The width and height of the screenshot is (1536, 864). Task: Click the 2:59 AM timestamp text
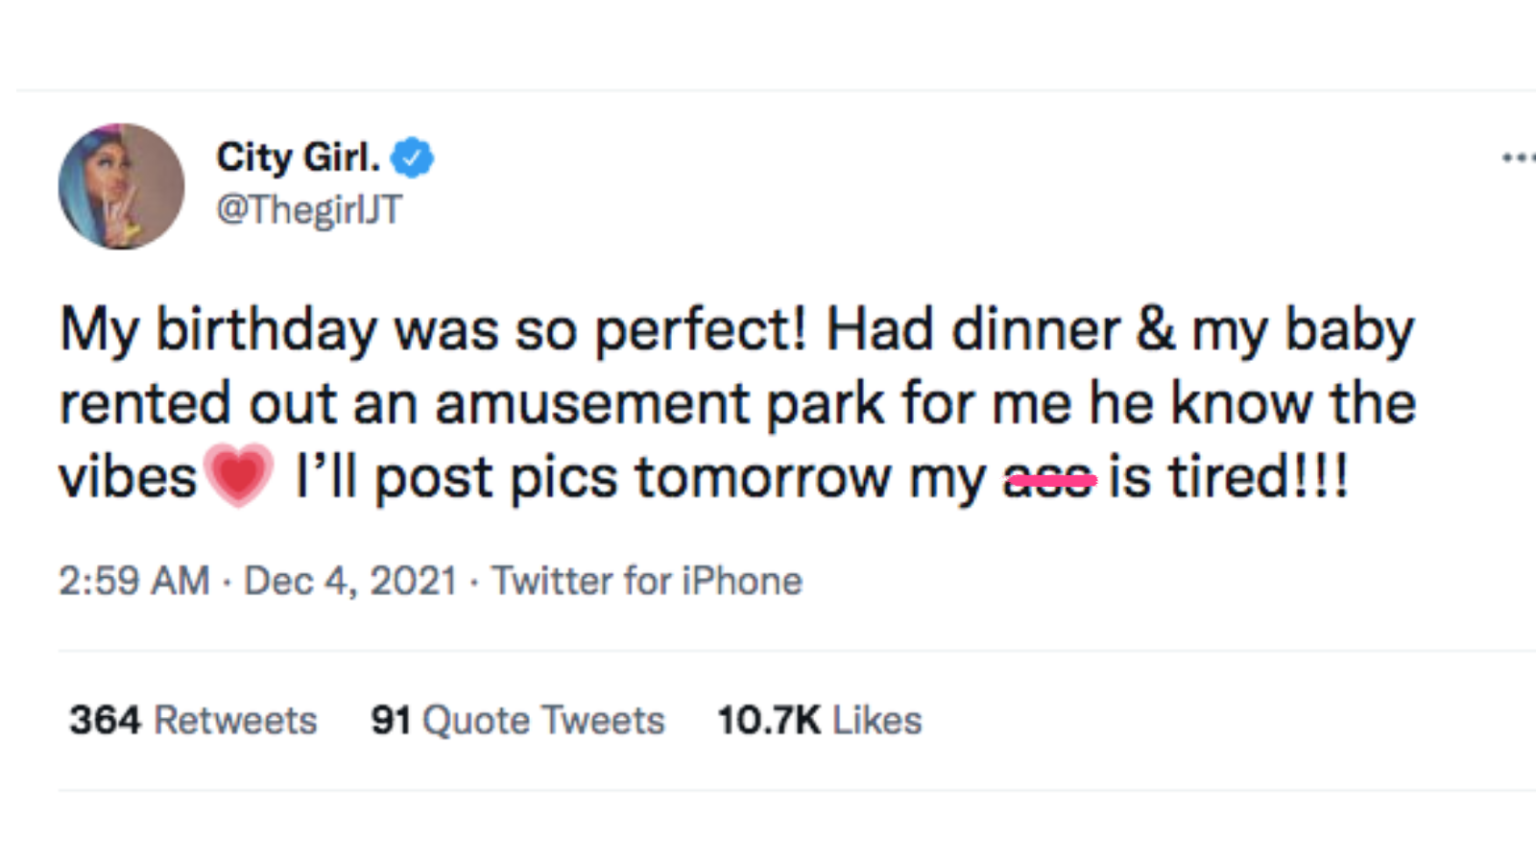tap(134, 581)
